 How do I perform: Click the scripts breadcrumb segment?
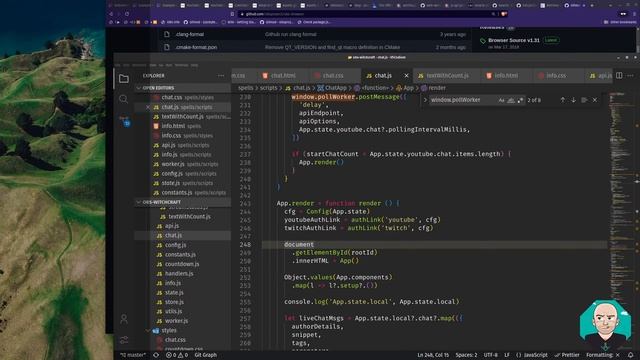[x=268, y=88]
